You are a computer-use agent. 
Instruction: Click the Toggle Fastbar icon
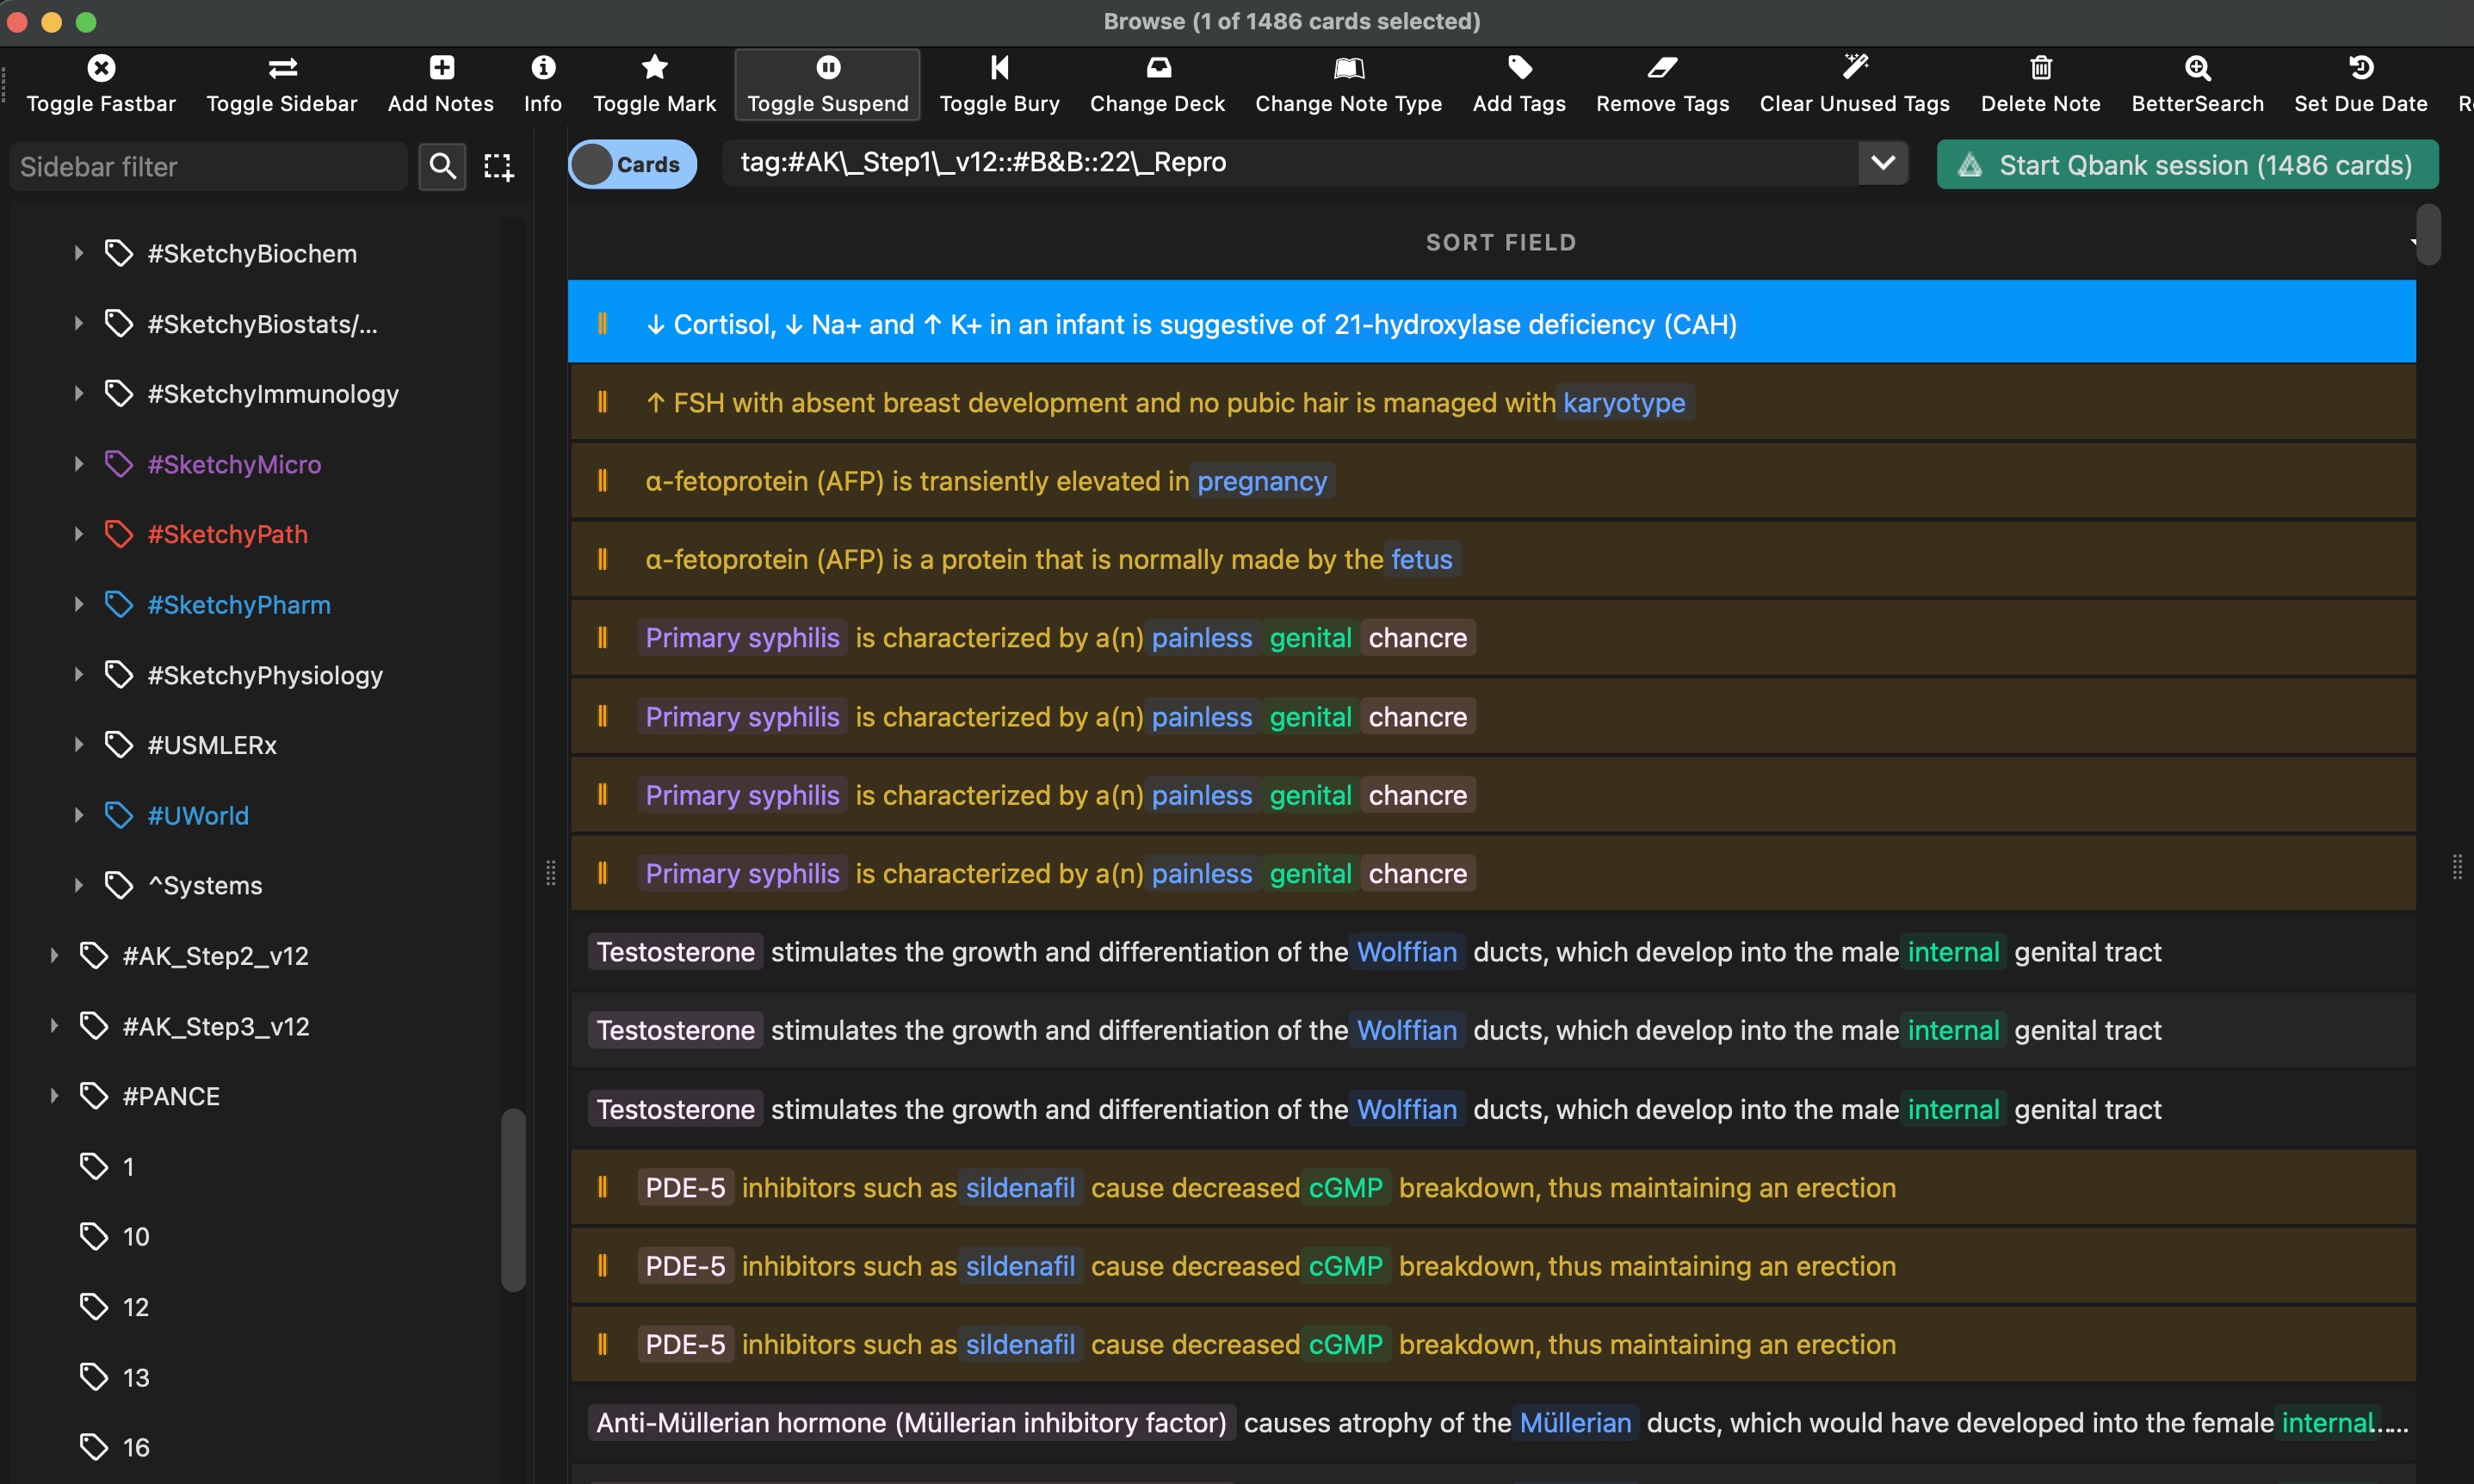pyautogui.click(x=101, y=68)
